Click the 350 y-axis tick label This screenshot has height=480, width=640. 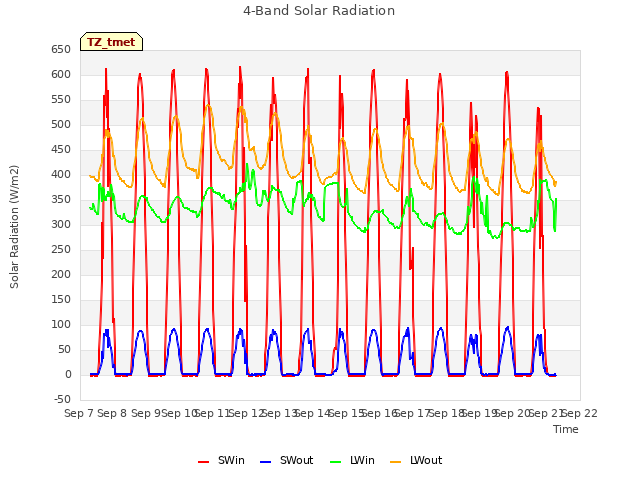[x=61, y=200]
